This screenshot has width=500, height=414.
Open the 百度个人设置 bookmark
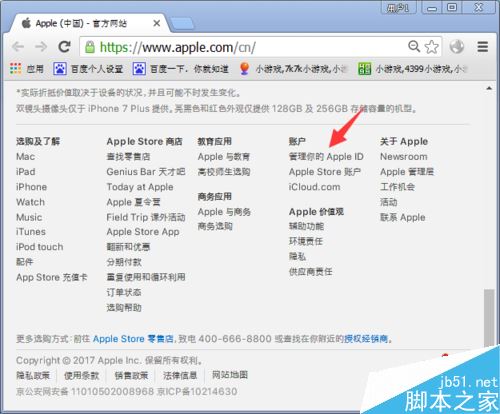point(88,69)
